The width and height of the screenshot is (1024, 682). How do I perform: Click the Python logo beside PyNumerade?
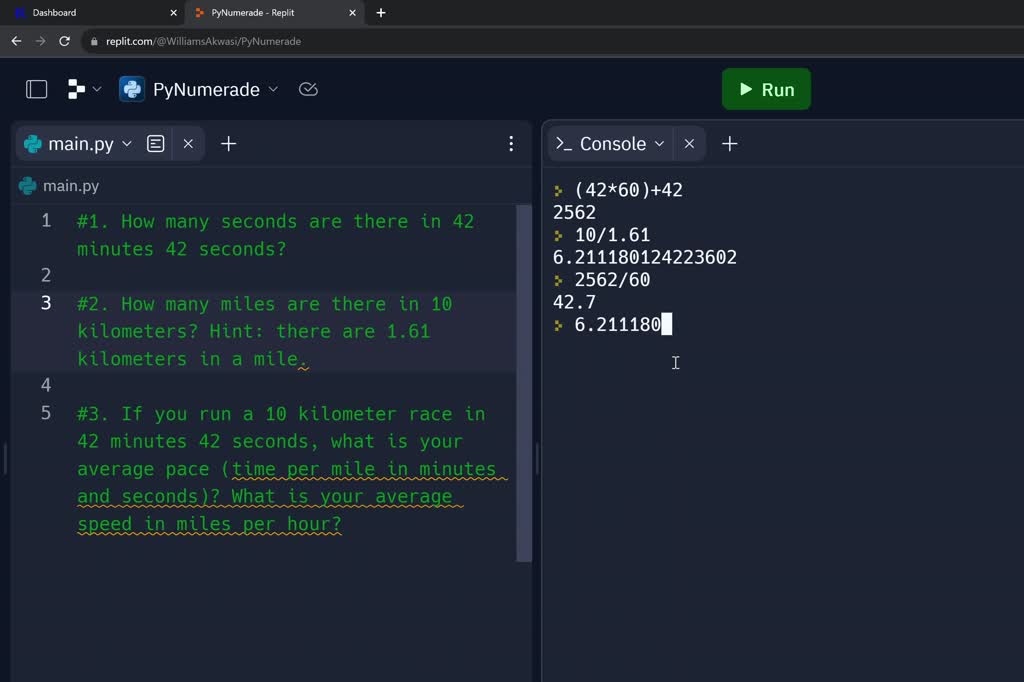pos(132,89)
